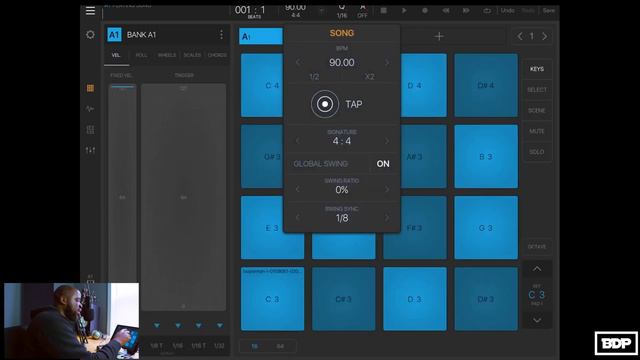Shift octave up with the up chevron
Viewport: 640px width, 360px height.
click(x=537, y=269)
